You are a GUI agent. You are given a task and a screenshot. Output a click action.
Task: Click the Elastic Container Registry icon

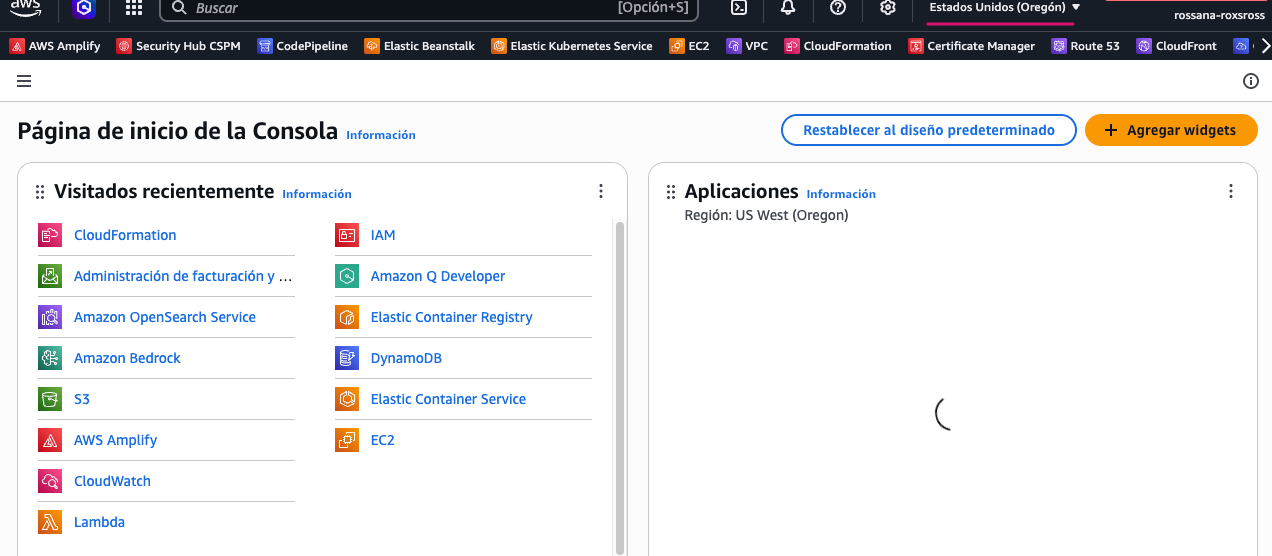pyautogui.click(x=347, y=317)
